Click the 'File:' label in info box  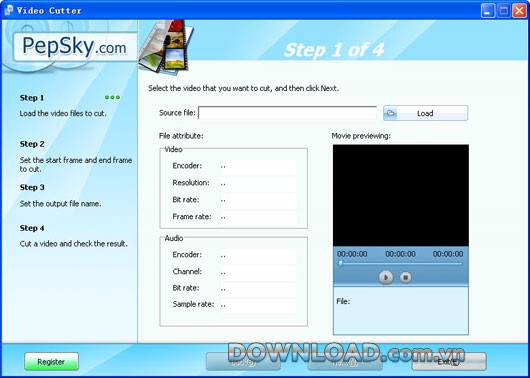click(343, 301)
